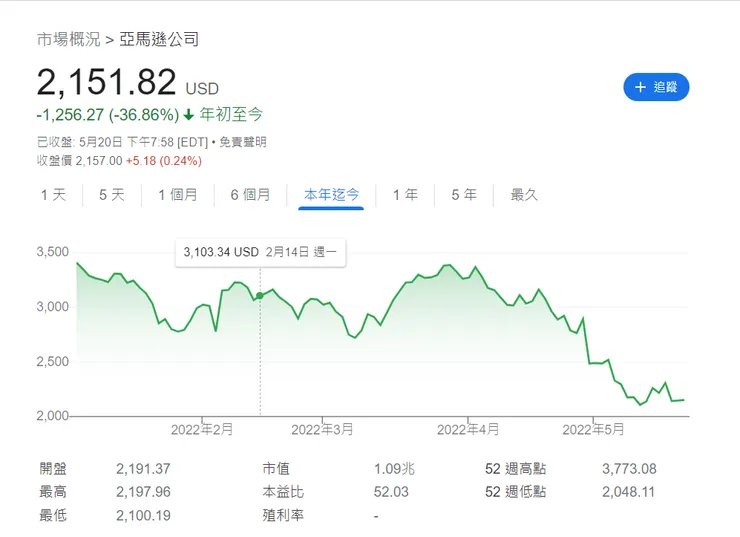The image size is (740, 537).
Task: Click the 3,500 y-axis label
Action: pyautogui.click(x=52, y=252)
